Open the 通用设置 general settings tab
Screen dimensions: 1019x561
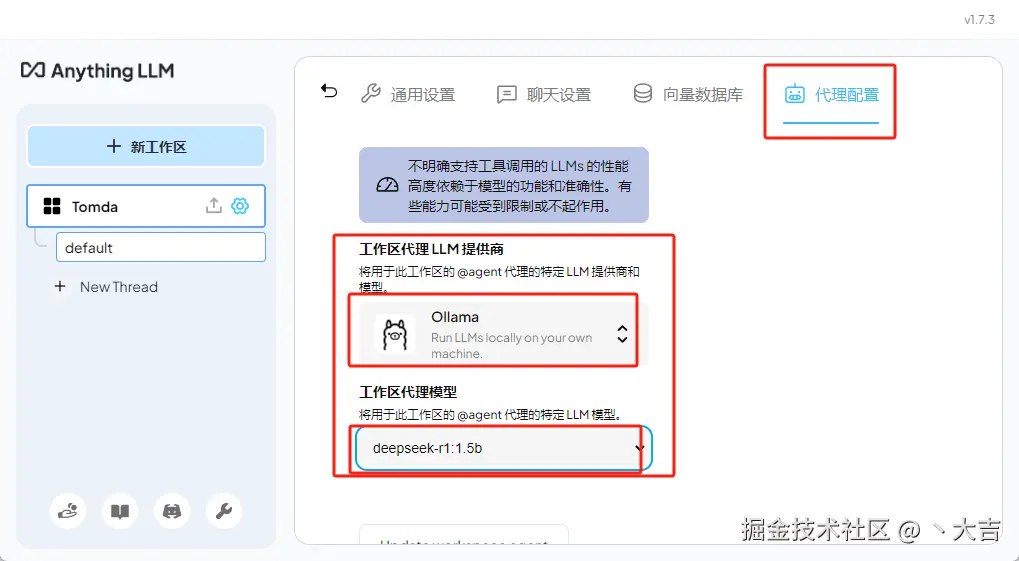408,94
